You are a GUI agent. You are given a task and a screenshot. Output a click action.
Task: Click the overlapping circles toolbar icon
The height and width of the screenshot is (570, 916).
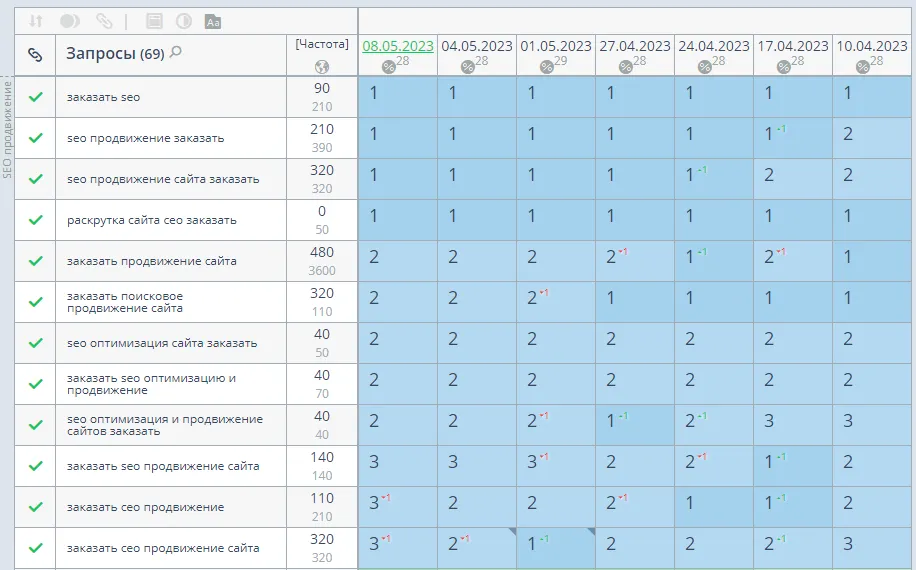pos(70,20)
